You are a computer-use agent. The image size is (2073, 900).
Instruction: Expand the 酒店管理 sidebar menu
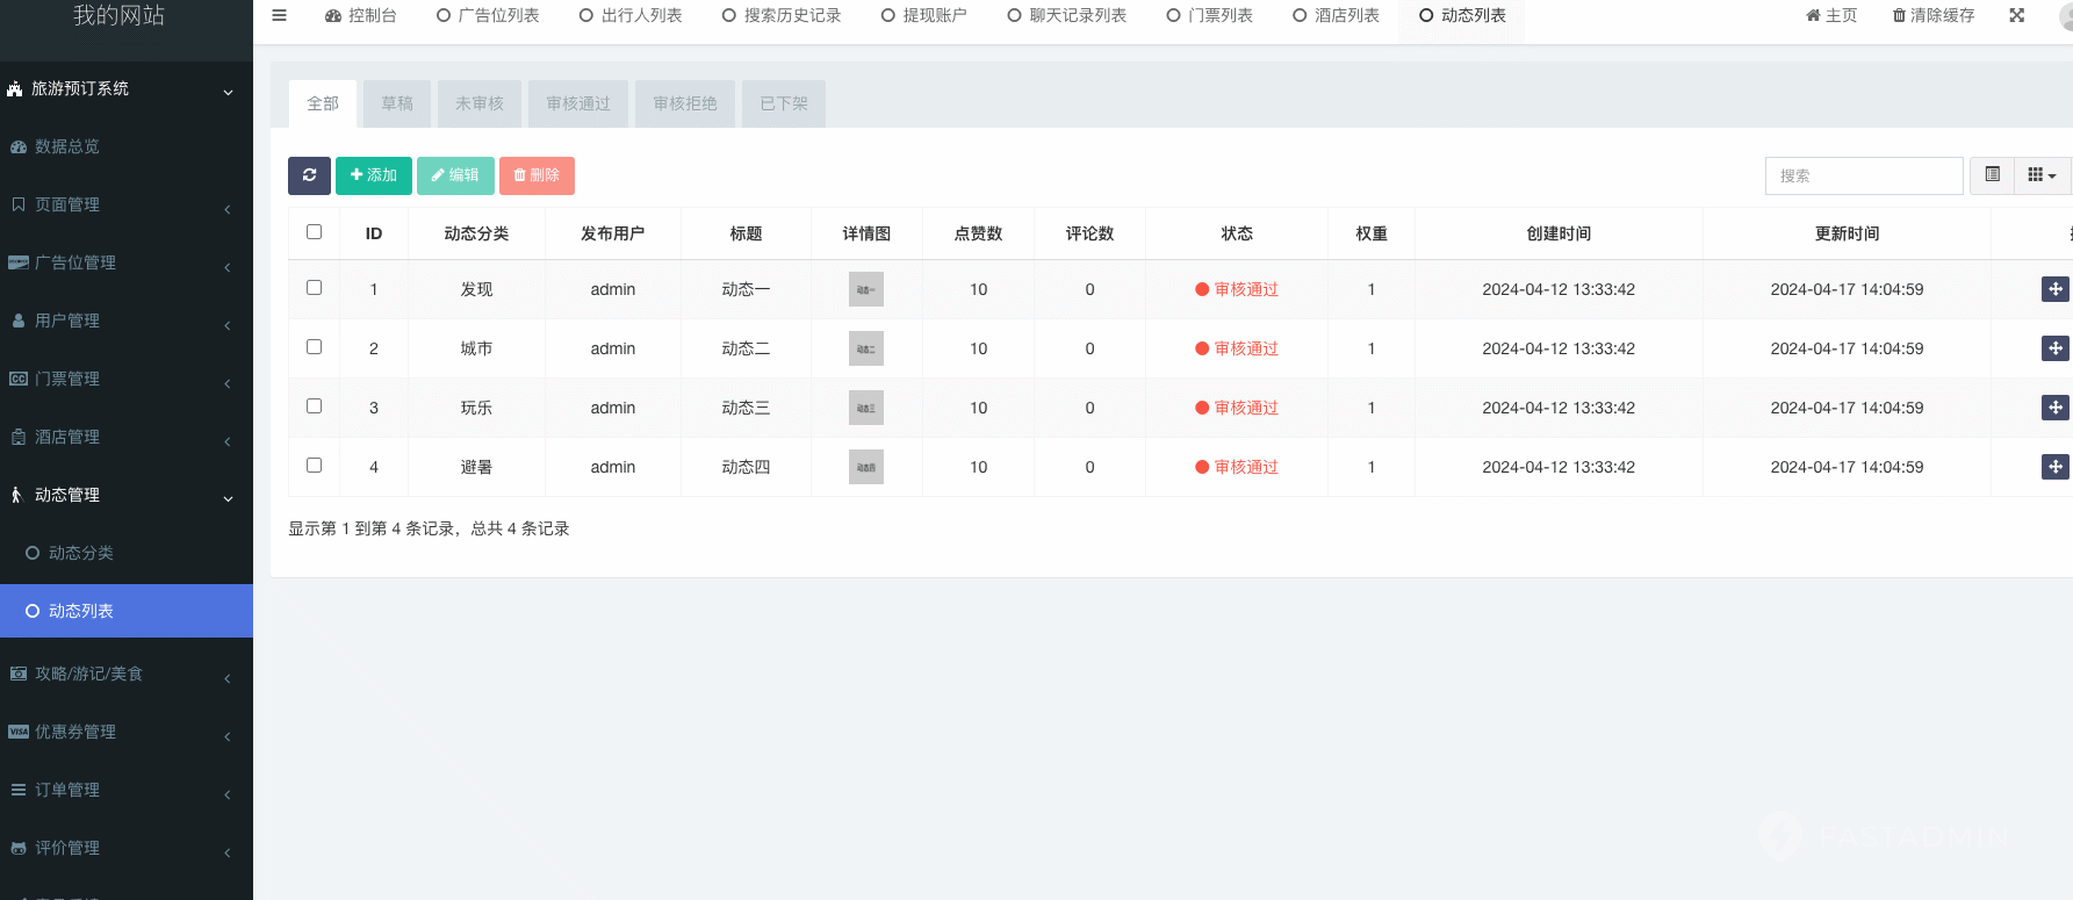pos(126,437)
